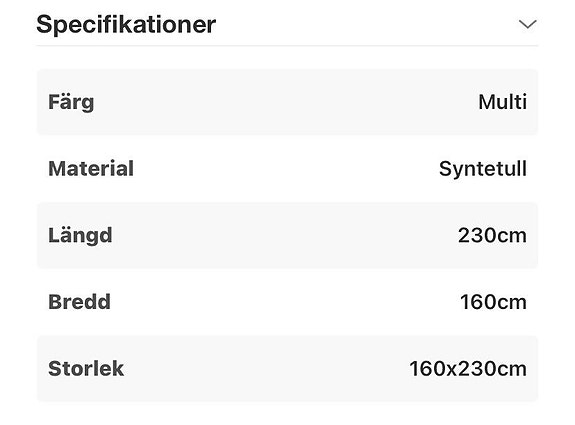Screen dimensions: 575x425
Task: Click the Multi color value
Action: (503, 102)
